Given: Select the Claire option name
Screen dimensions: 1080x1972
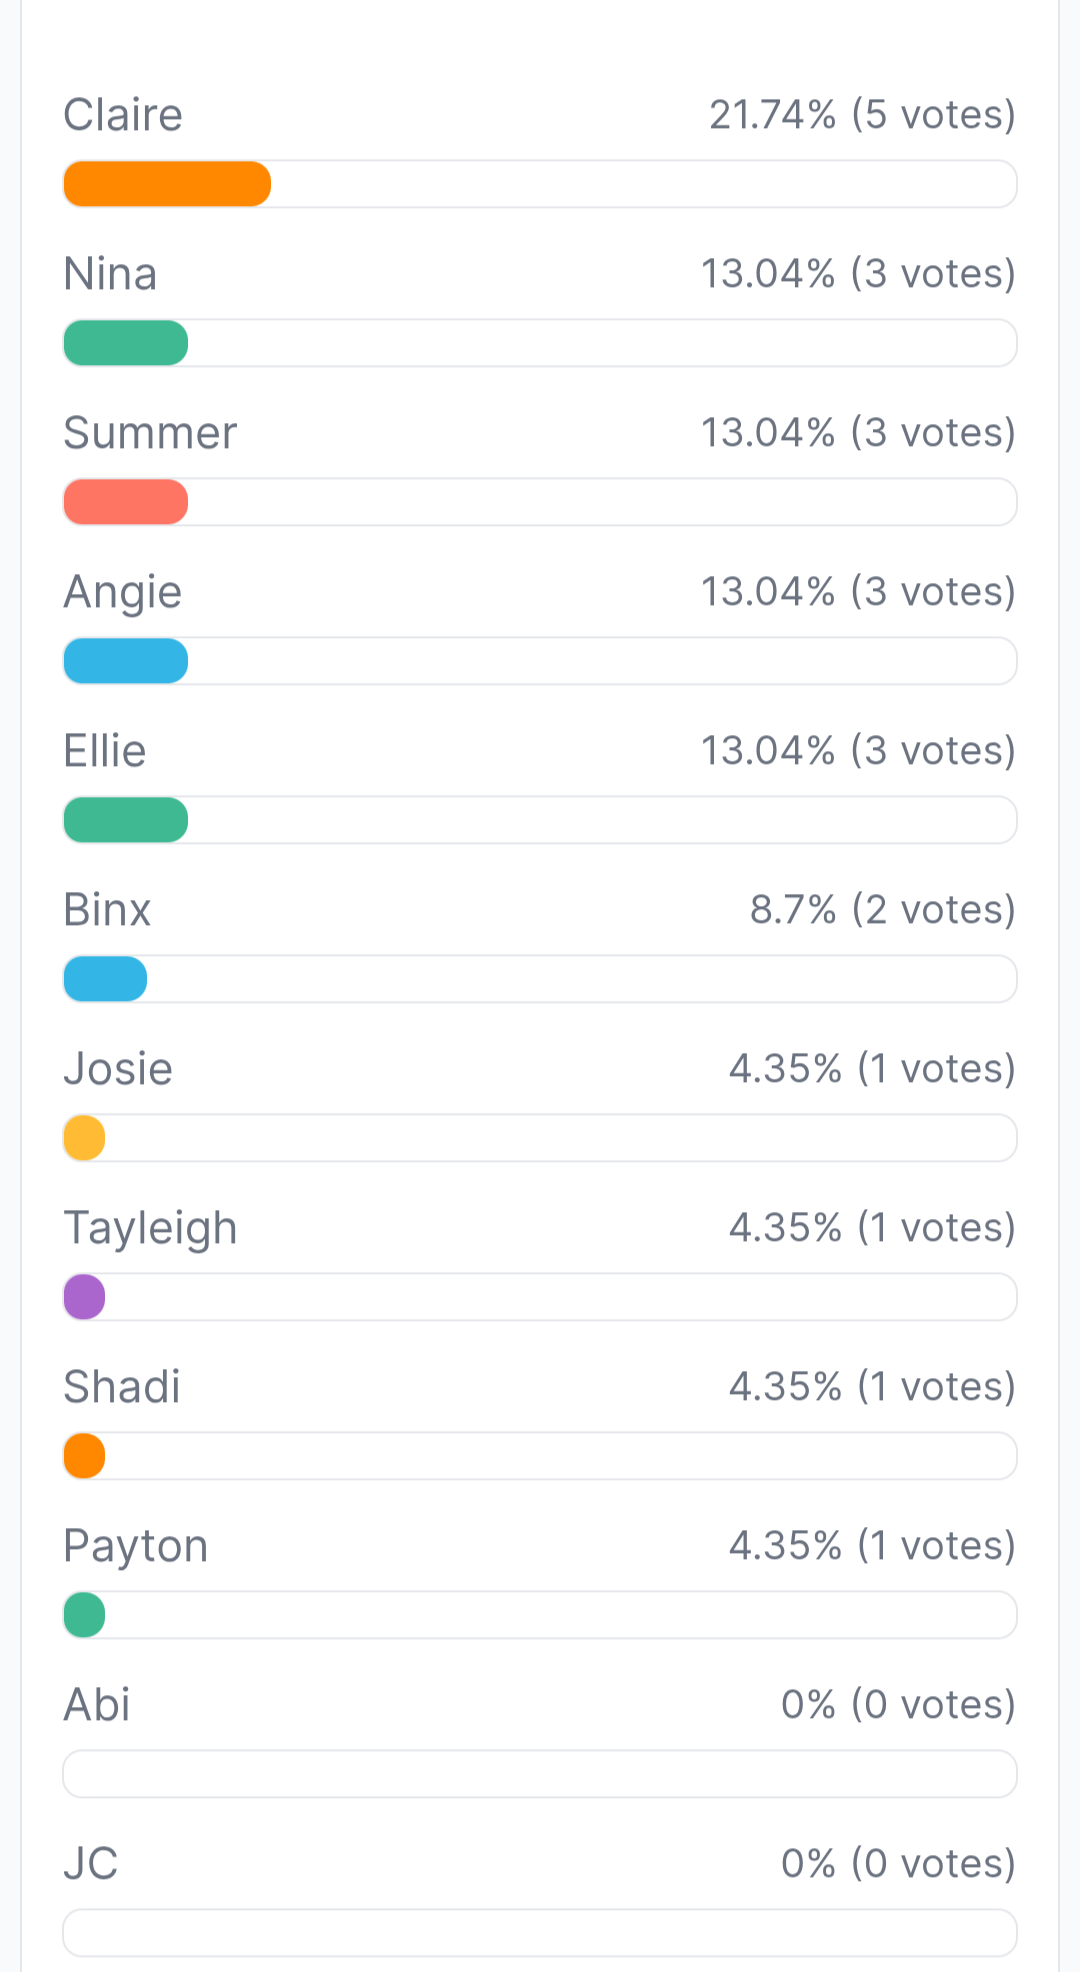Looking at the screenshot, I should tap(123, 115).
